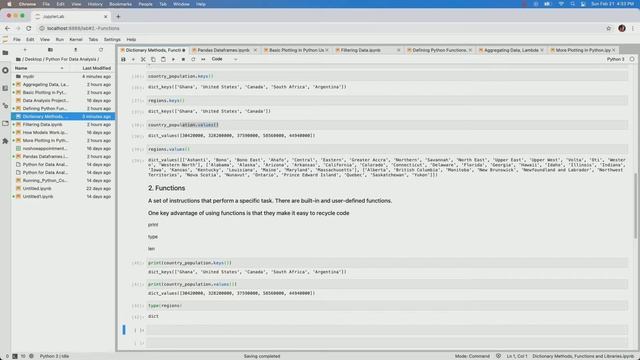This screenshot has height=360, width=640.
Task: Click the Python 3 kernel name in the toolbar
Action: click(615, 59)
